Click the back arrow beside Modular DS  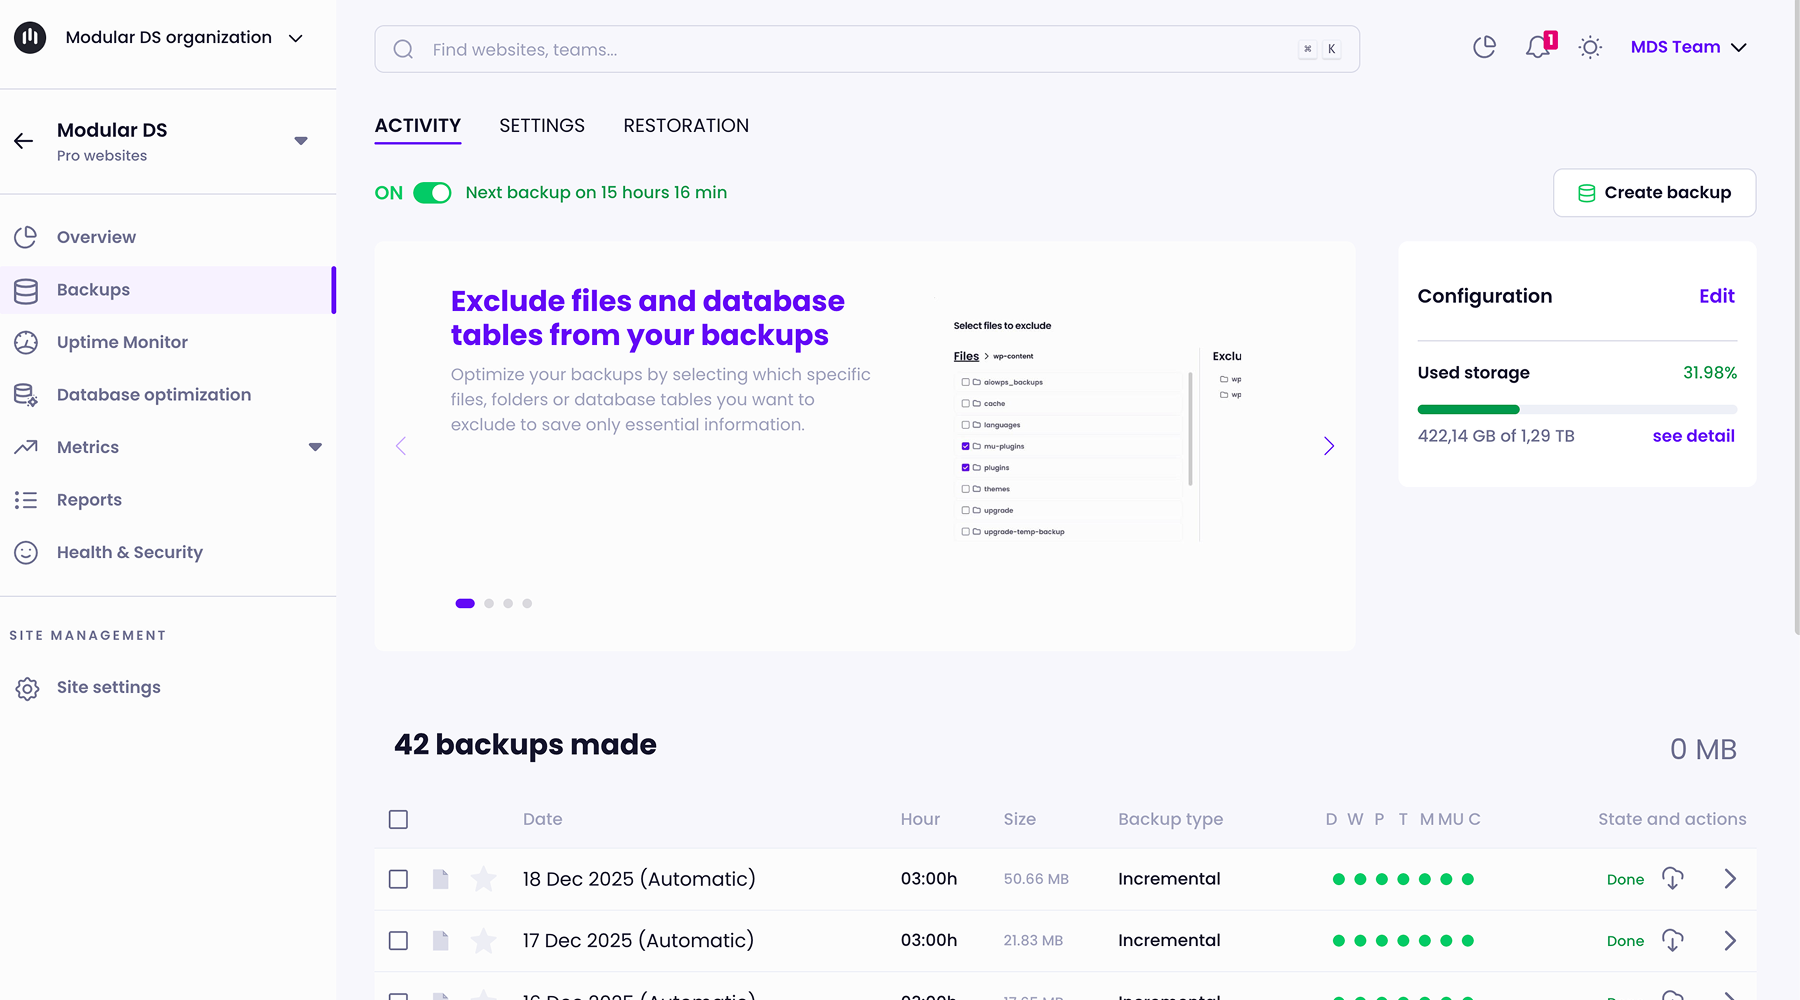click(24, 141)
